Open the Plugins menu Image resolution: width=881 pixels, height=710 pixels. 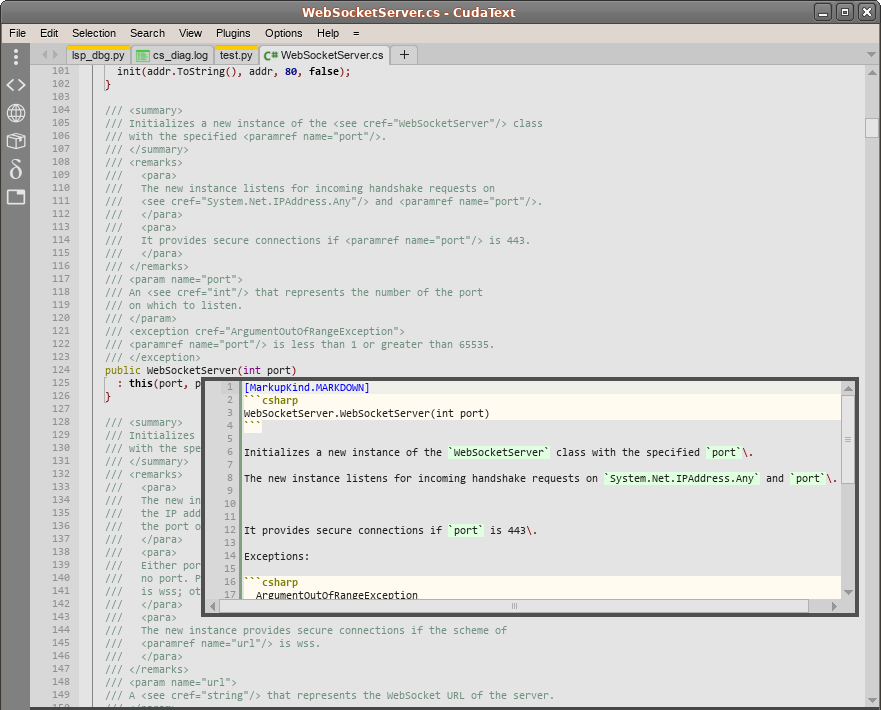[x=233, y=33]
